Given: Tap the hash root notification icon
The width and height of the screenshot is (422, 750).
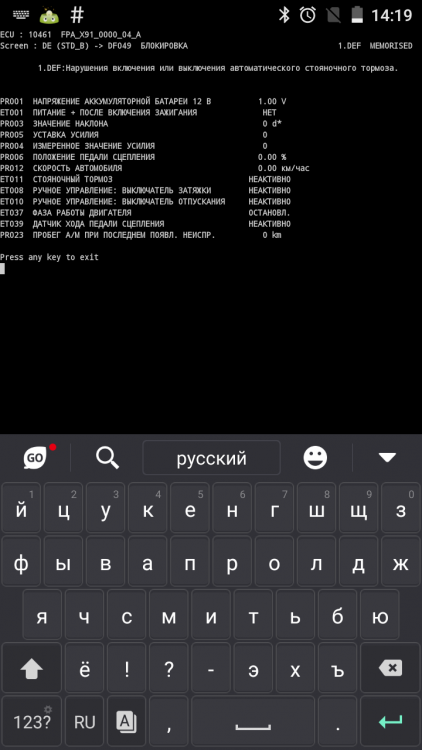Looking at the screenshot, I should tap(77, 15).
